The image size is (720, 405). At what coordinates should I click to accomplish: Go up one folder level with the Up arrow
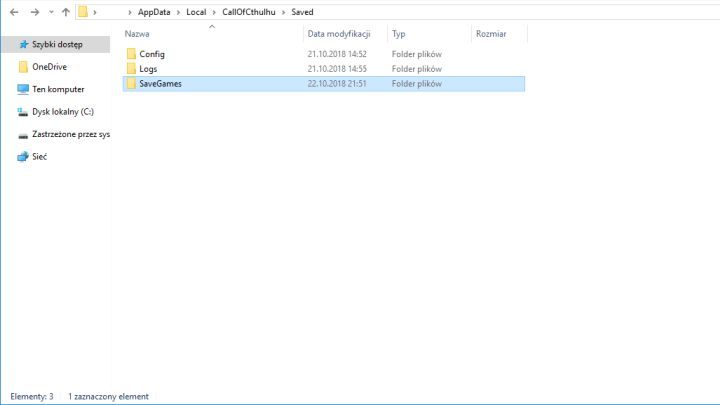(x=65, y=12)
